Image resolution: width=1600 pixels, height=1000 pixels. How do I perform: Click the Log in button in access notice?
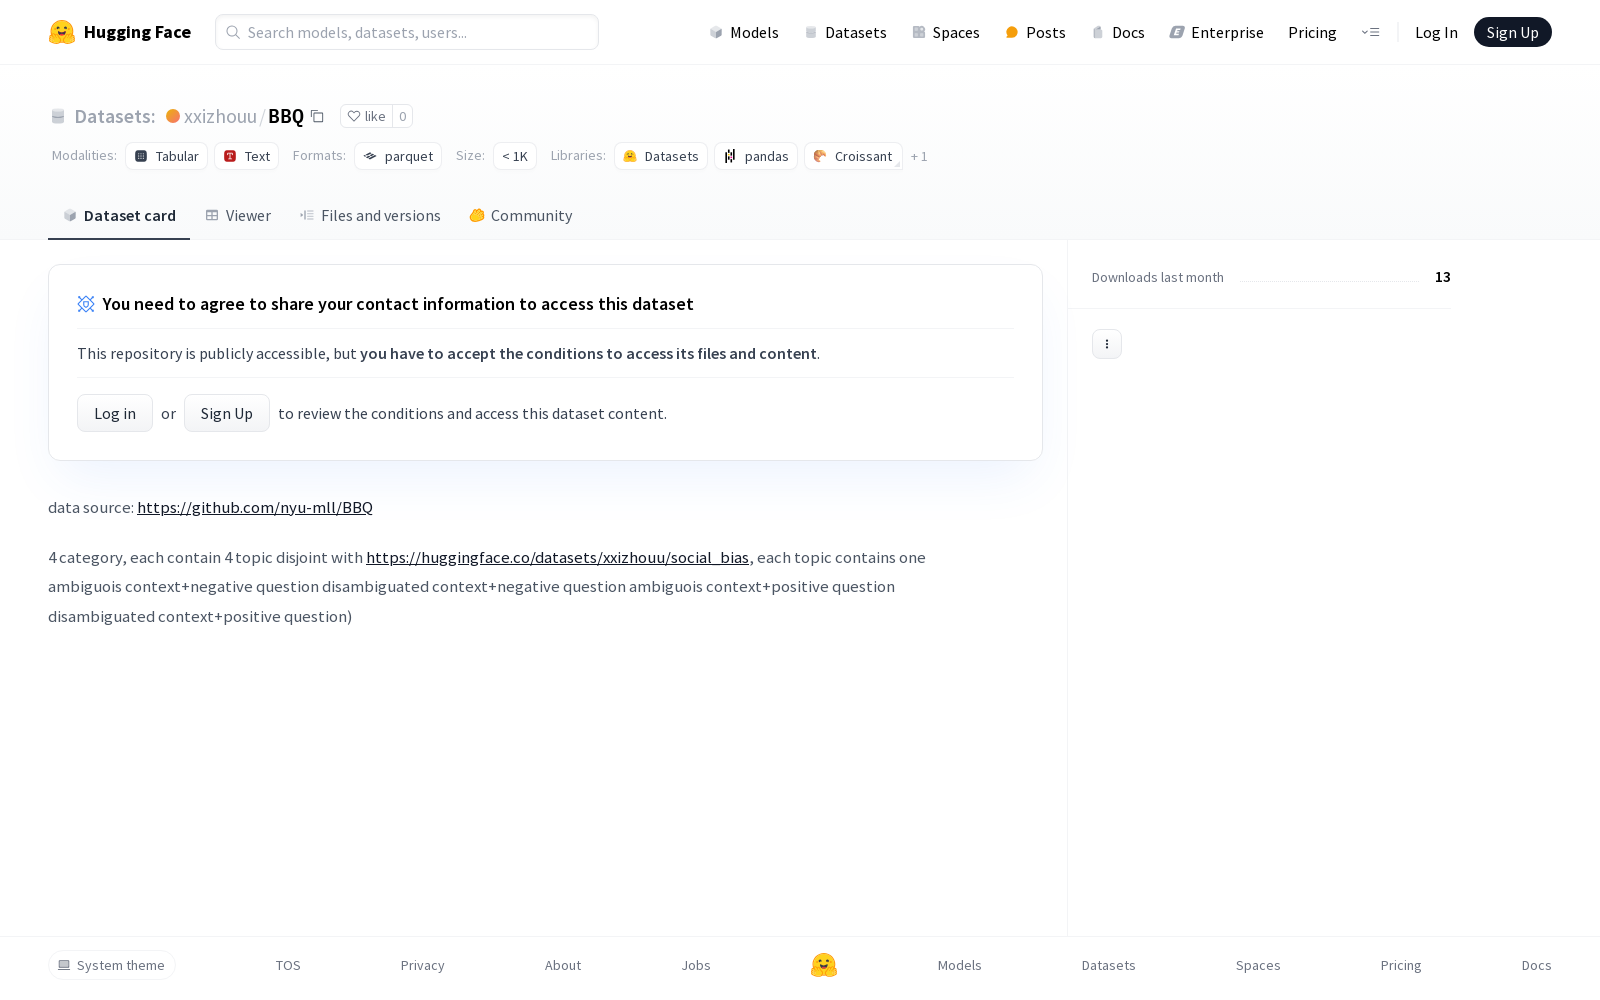[115, 413]
